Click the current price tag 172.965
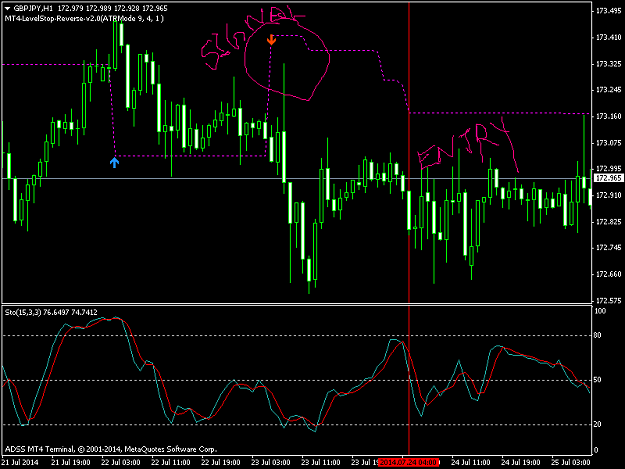The width and height of the screenshot is (625, 469). coord(608,178)
